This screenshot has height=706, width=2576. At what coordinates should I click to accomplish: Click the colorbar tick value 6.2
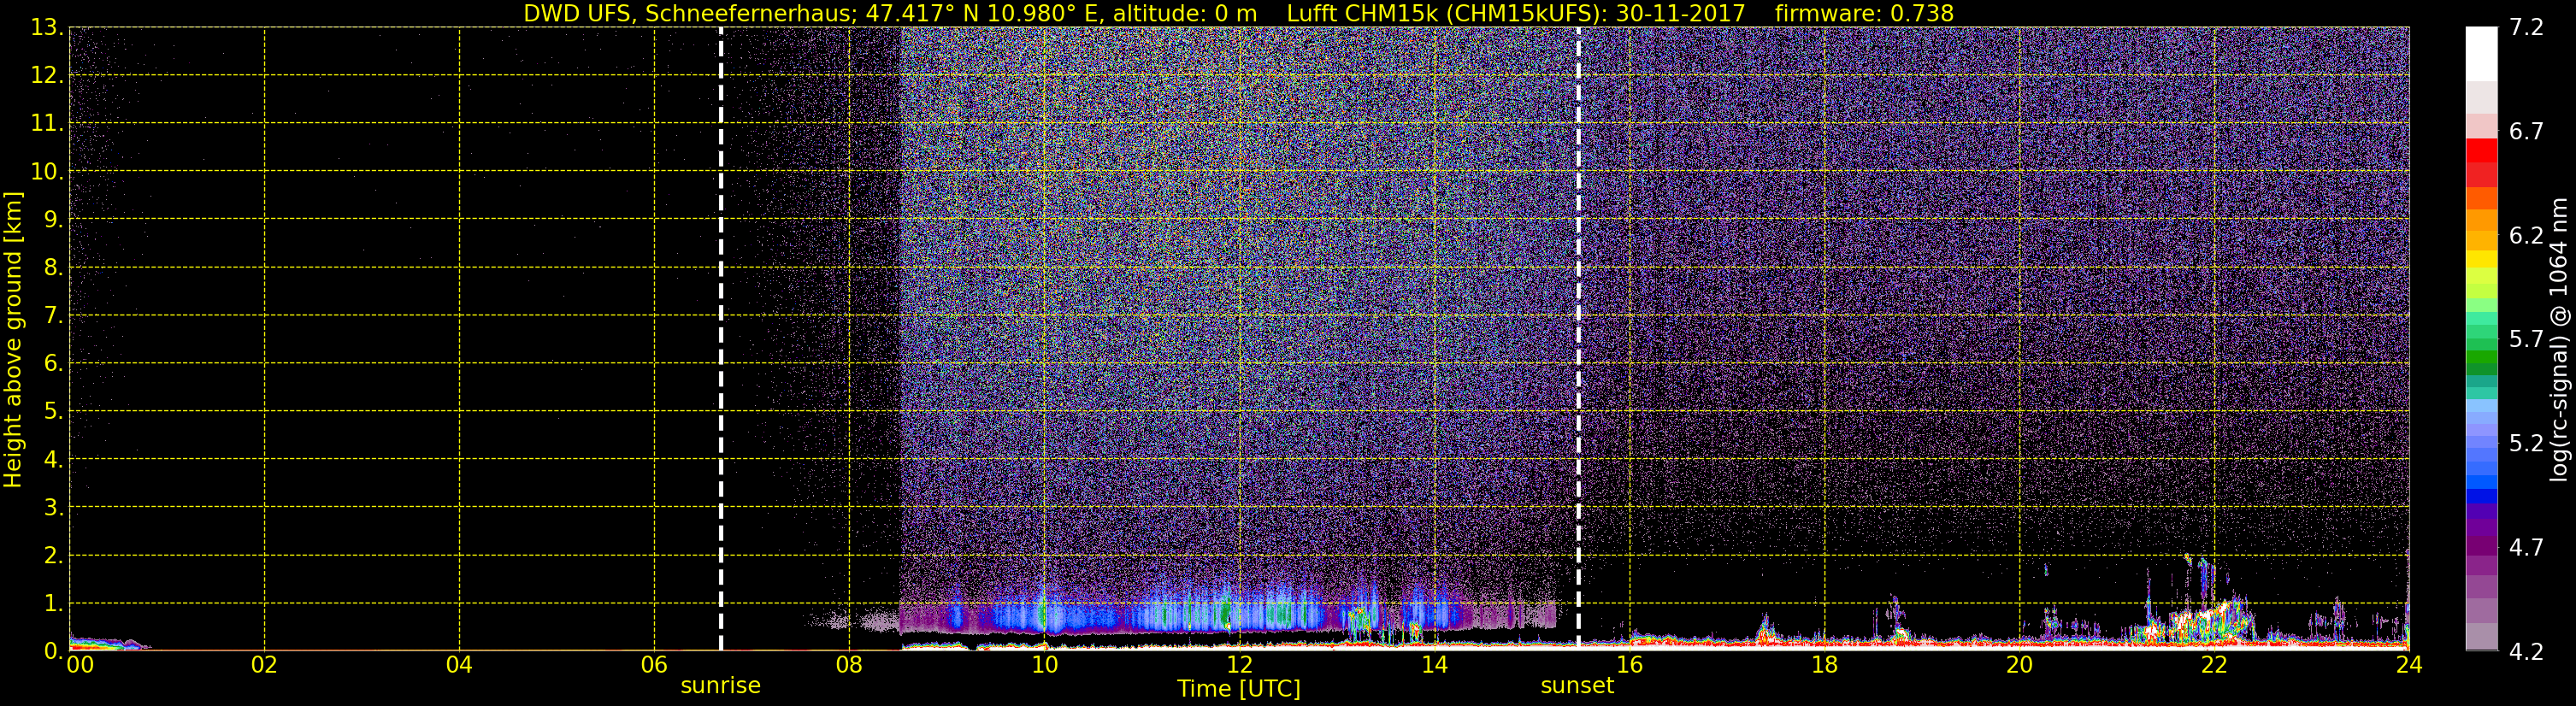click(2526, 235)
